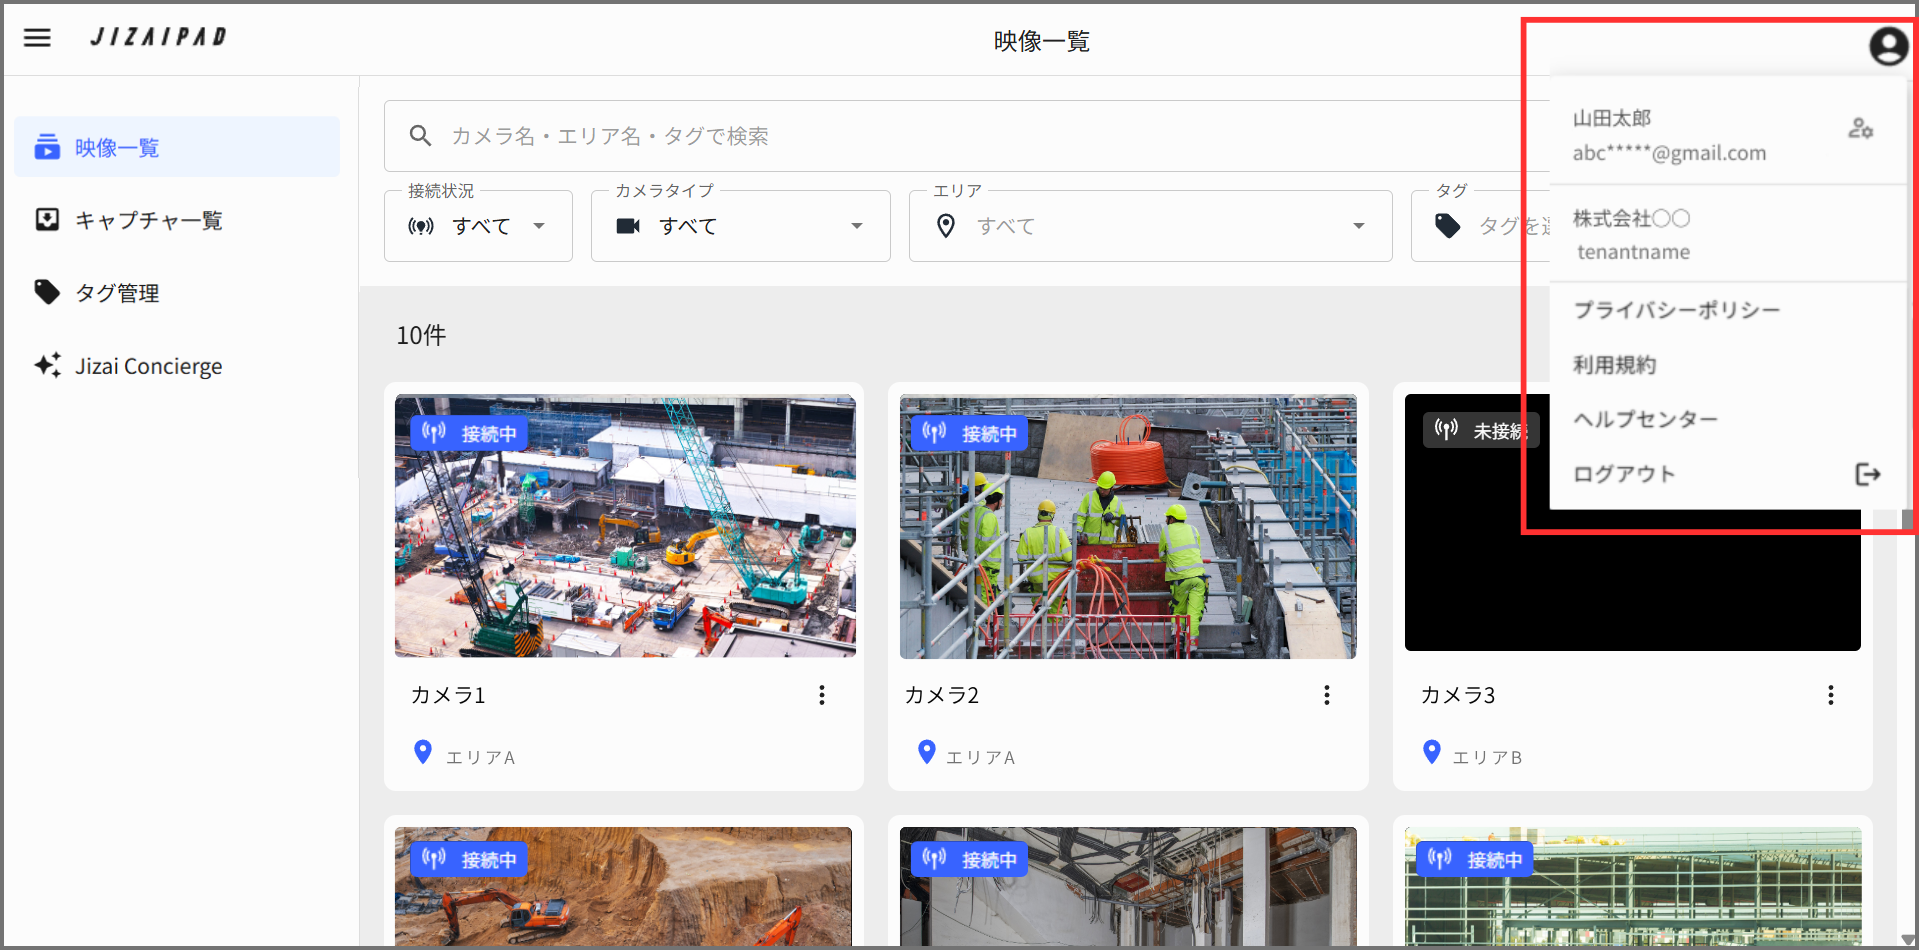
Task: Click the location pin of カメラ2
Action: point(927,752)
